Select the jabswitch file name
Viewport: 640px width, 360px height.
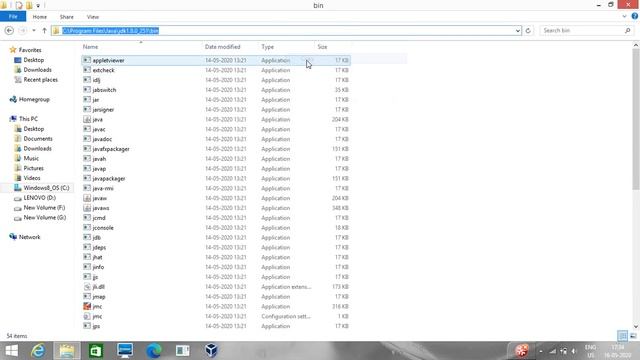click(x=104, y=90)
